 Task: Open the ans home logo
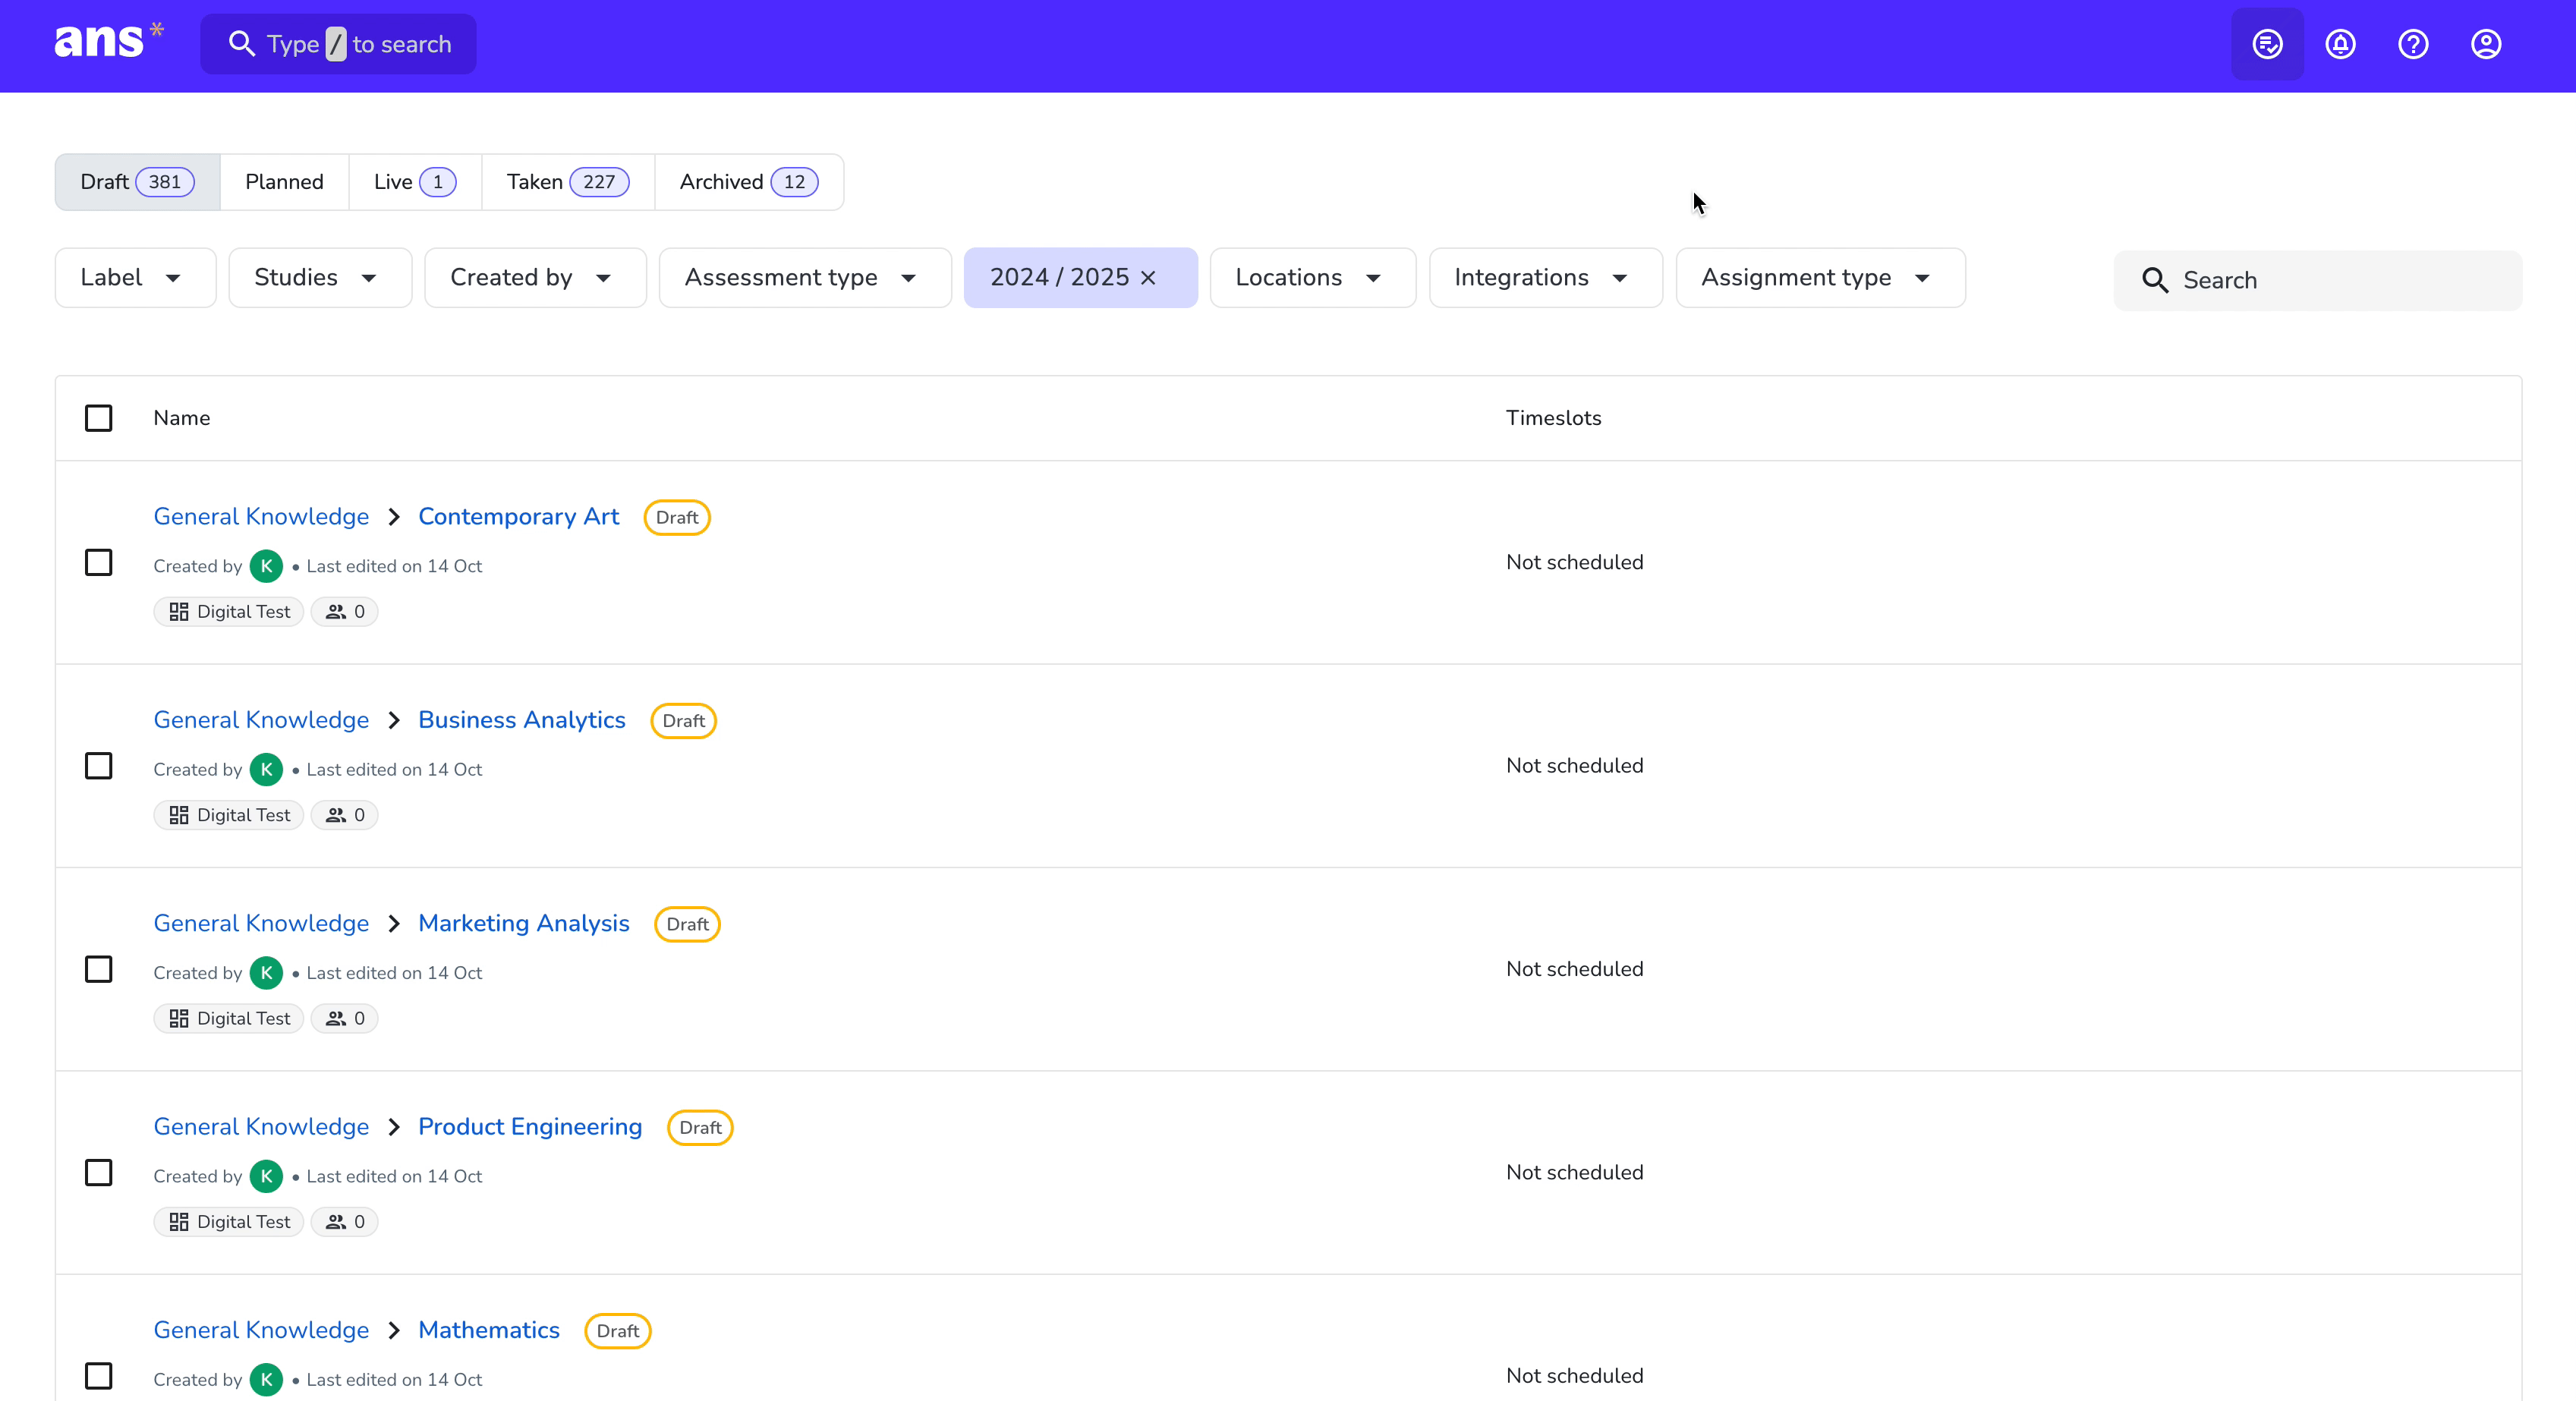(108, 43)
